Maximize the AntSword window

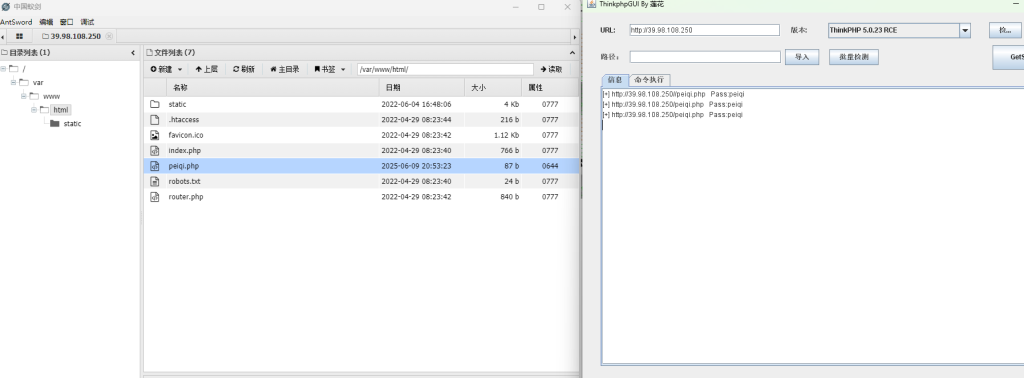pos(541,7)
